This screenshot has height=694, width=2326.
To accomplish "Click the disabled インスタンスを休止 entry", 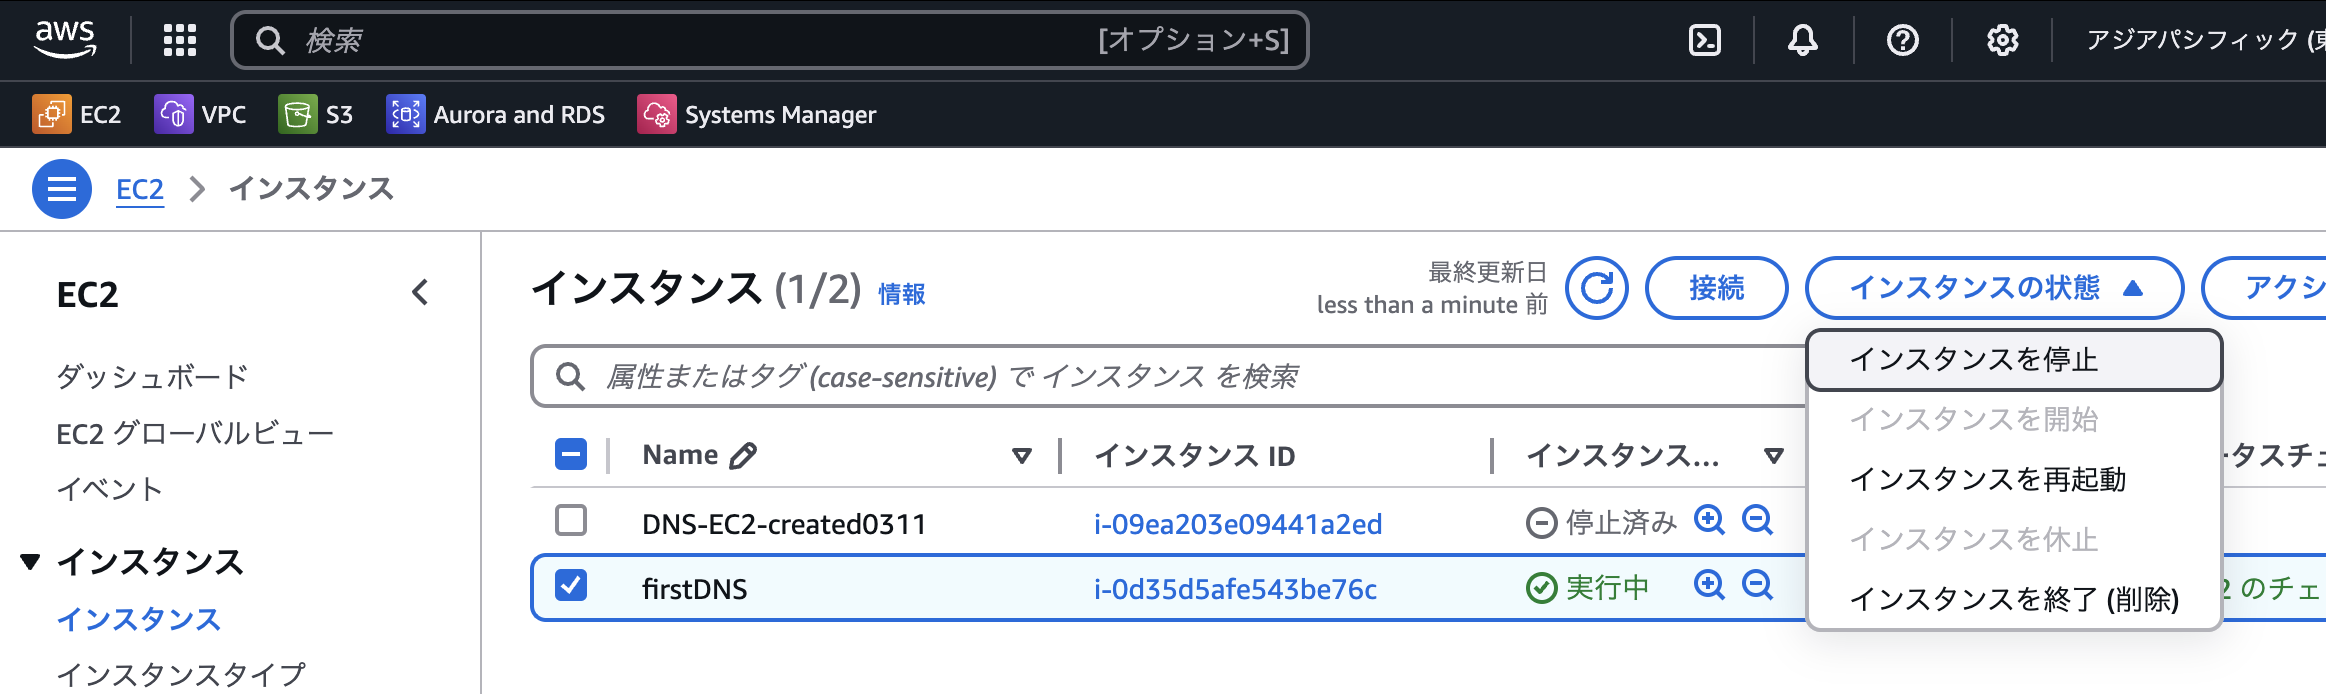I will [x=2014, y=540].
